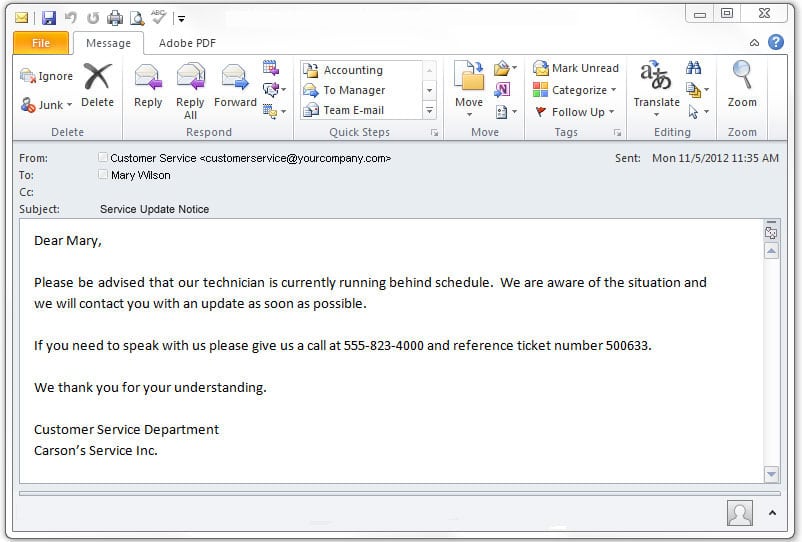Click the icon above the body scrollbar
The image size is (802, 542).
(x=771, y=233)
